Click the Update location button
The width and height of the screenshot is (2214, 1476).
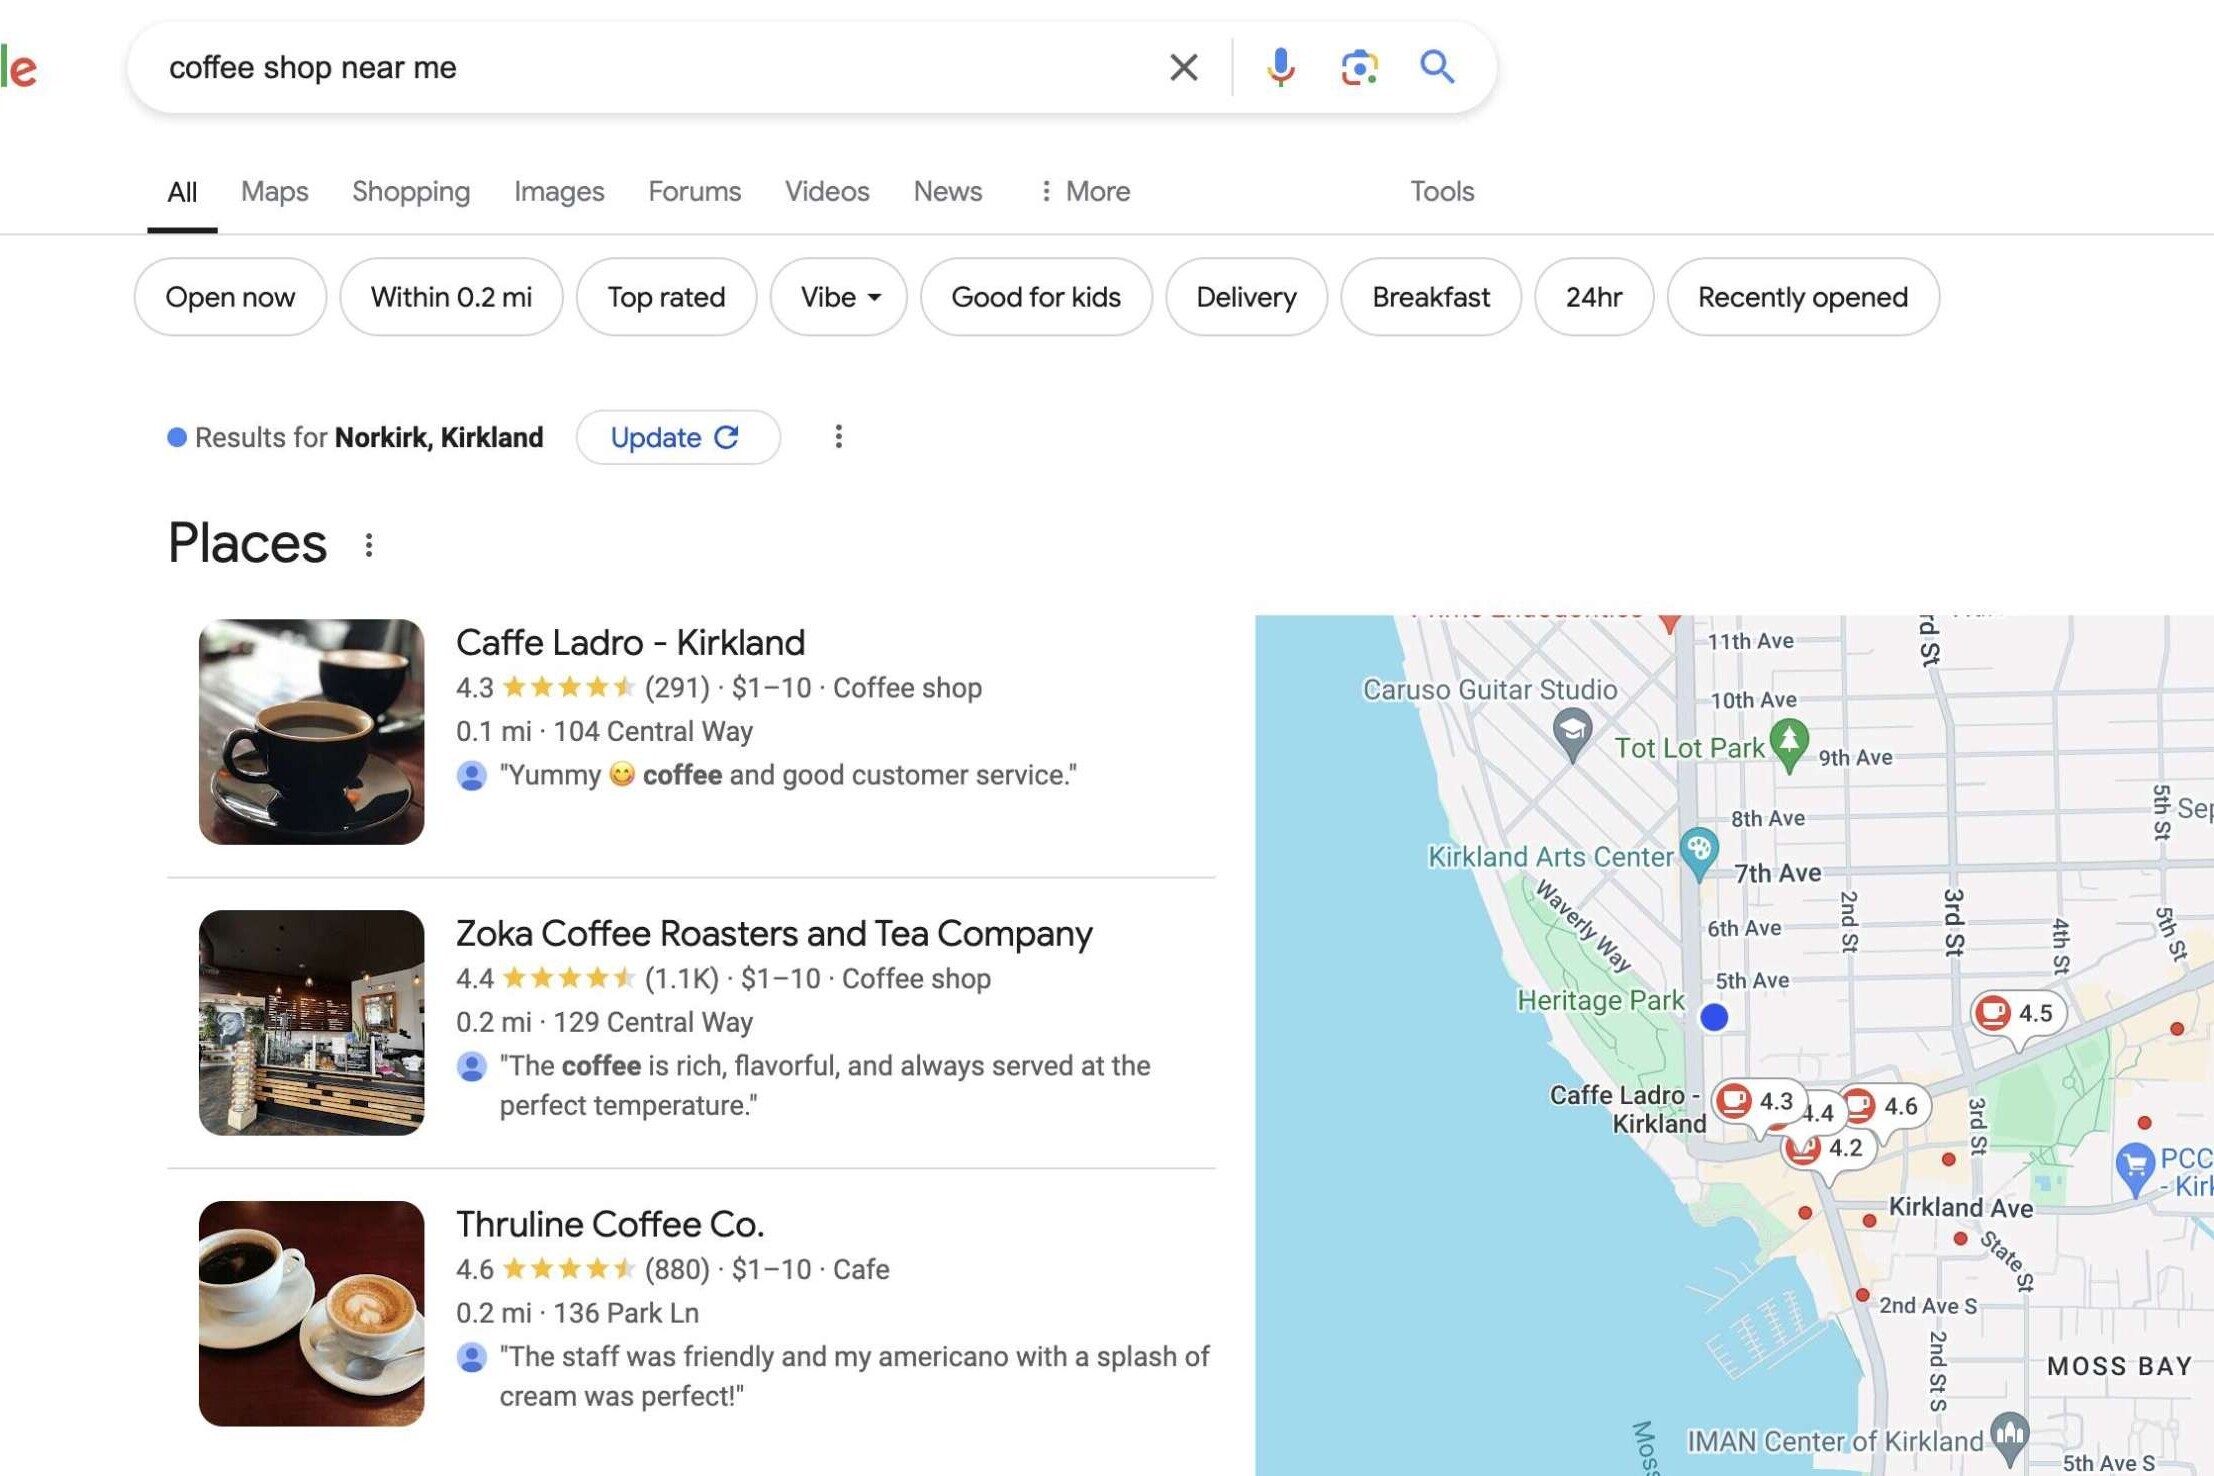click(x=678, y=437)
